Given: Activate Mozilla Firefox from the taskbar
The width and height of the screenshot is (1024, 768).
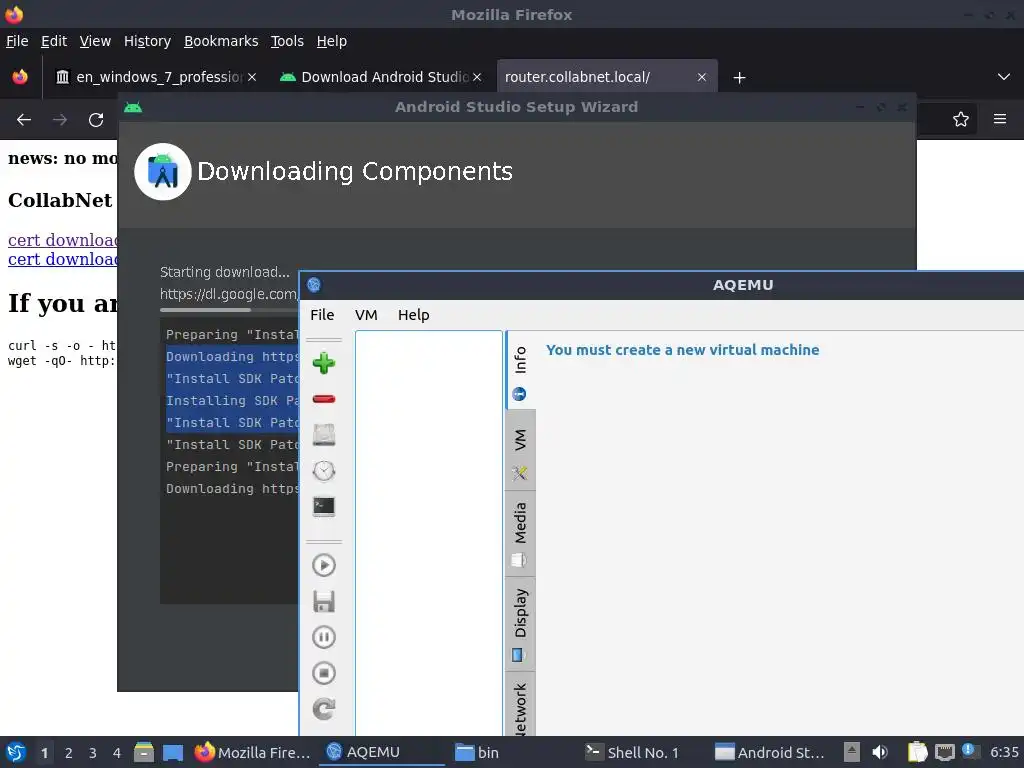Looking at the screenshot, I should pyautogui.click(x=253, y=752).
